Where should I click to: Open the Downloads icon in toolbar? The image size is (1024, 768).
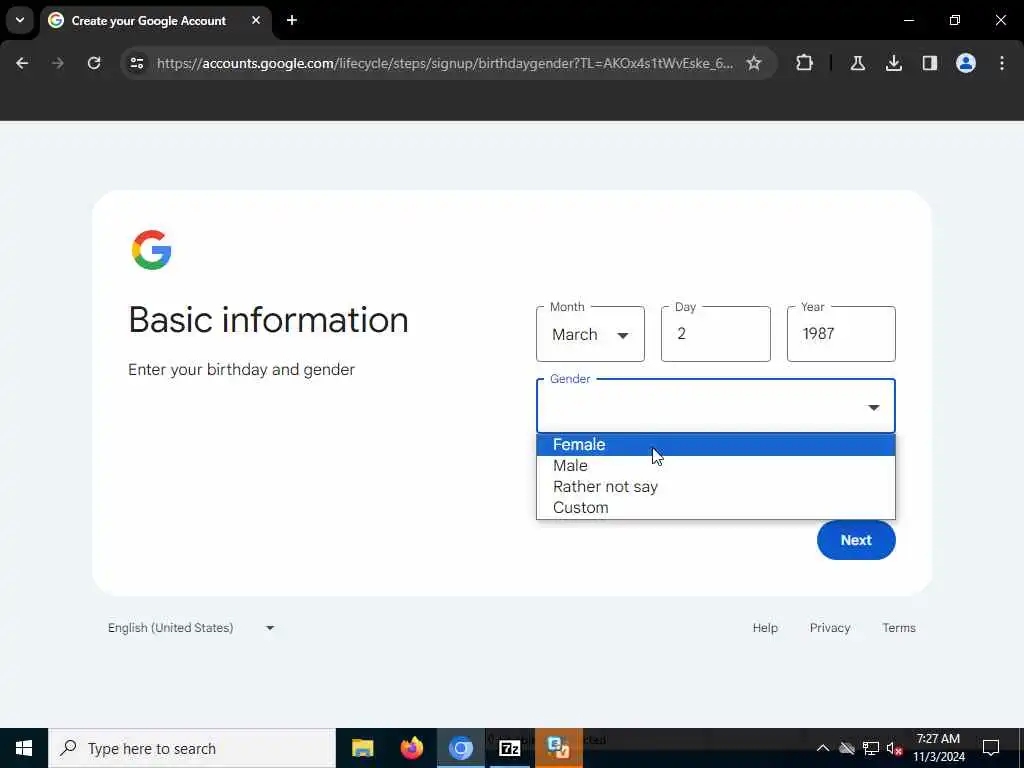[894, 63]
